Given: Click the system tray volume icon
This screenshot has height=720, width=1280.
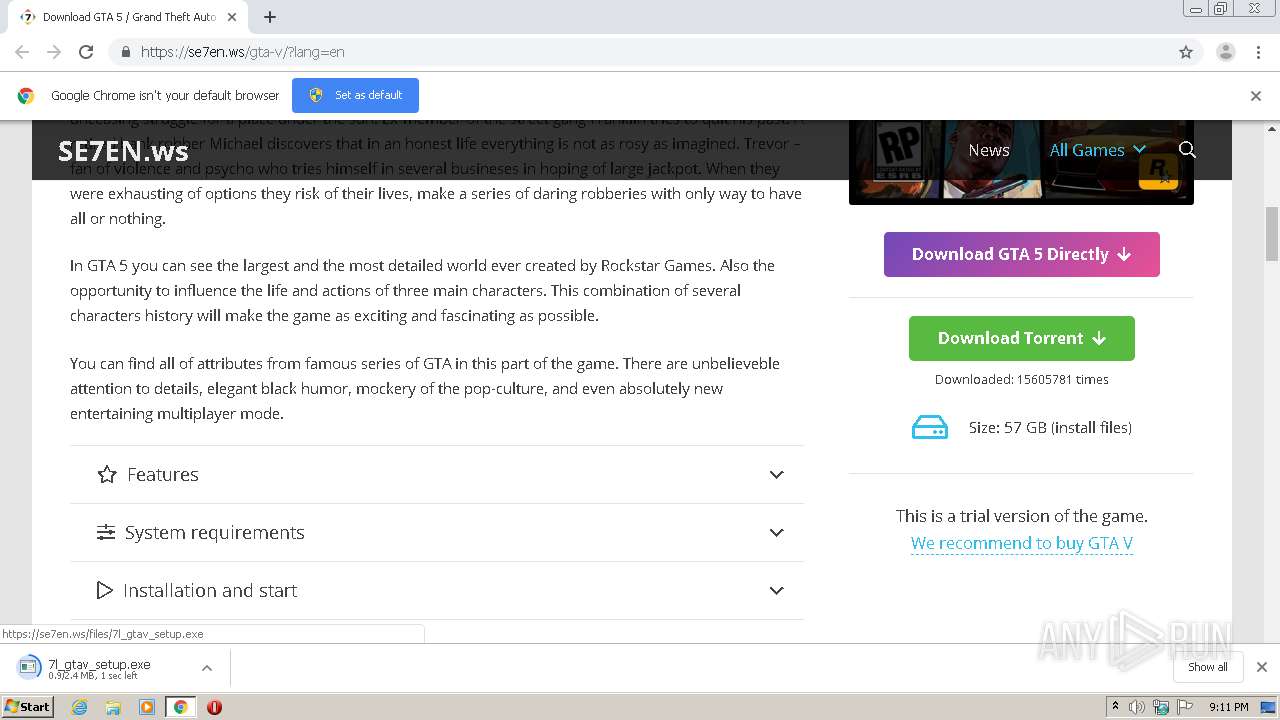Looking at the screenshot, I should click(1137, 707).
